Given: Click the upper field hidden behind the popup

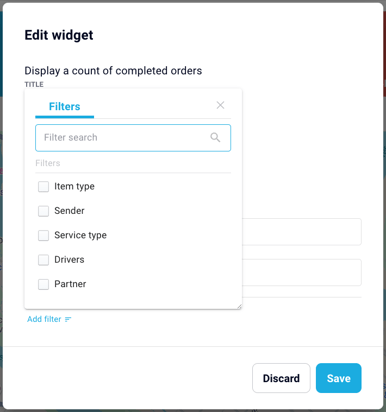Looking at the screenshot, I should point(302,232).
